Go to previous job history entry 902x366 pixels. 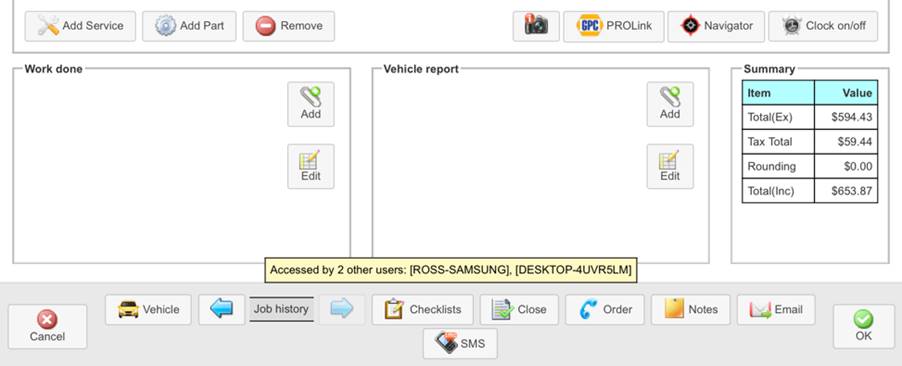[222, 310]
